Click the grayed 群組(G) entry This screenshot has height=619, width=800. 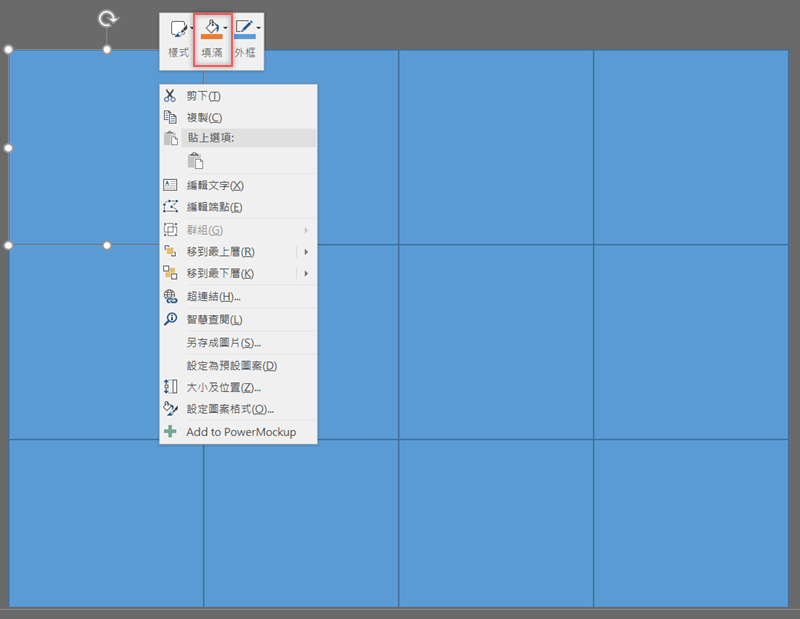click(238, 230)
